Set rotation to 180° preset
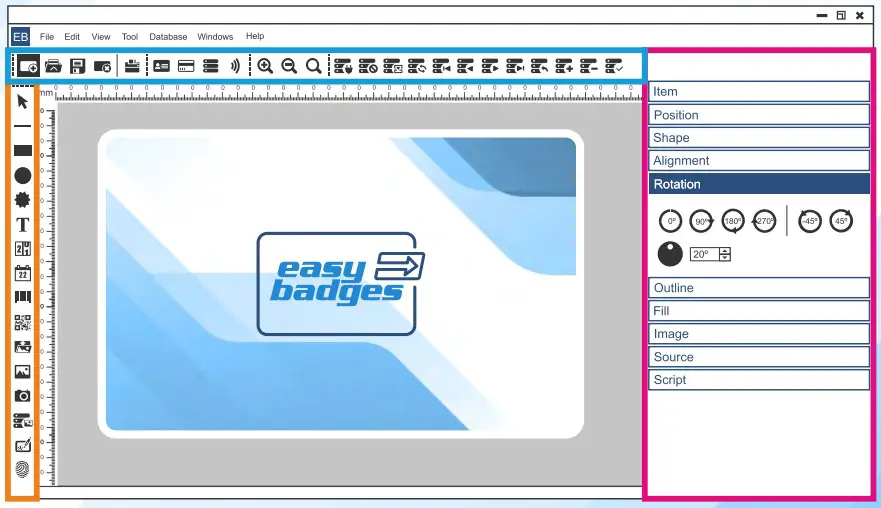 [x=733, y=221]
